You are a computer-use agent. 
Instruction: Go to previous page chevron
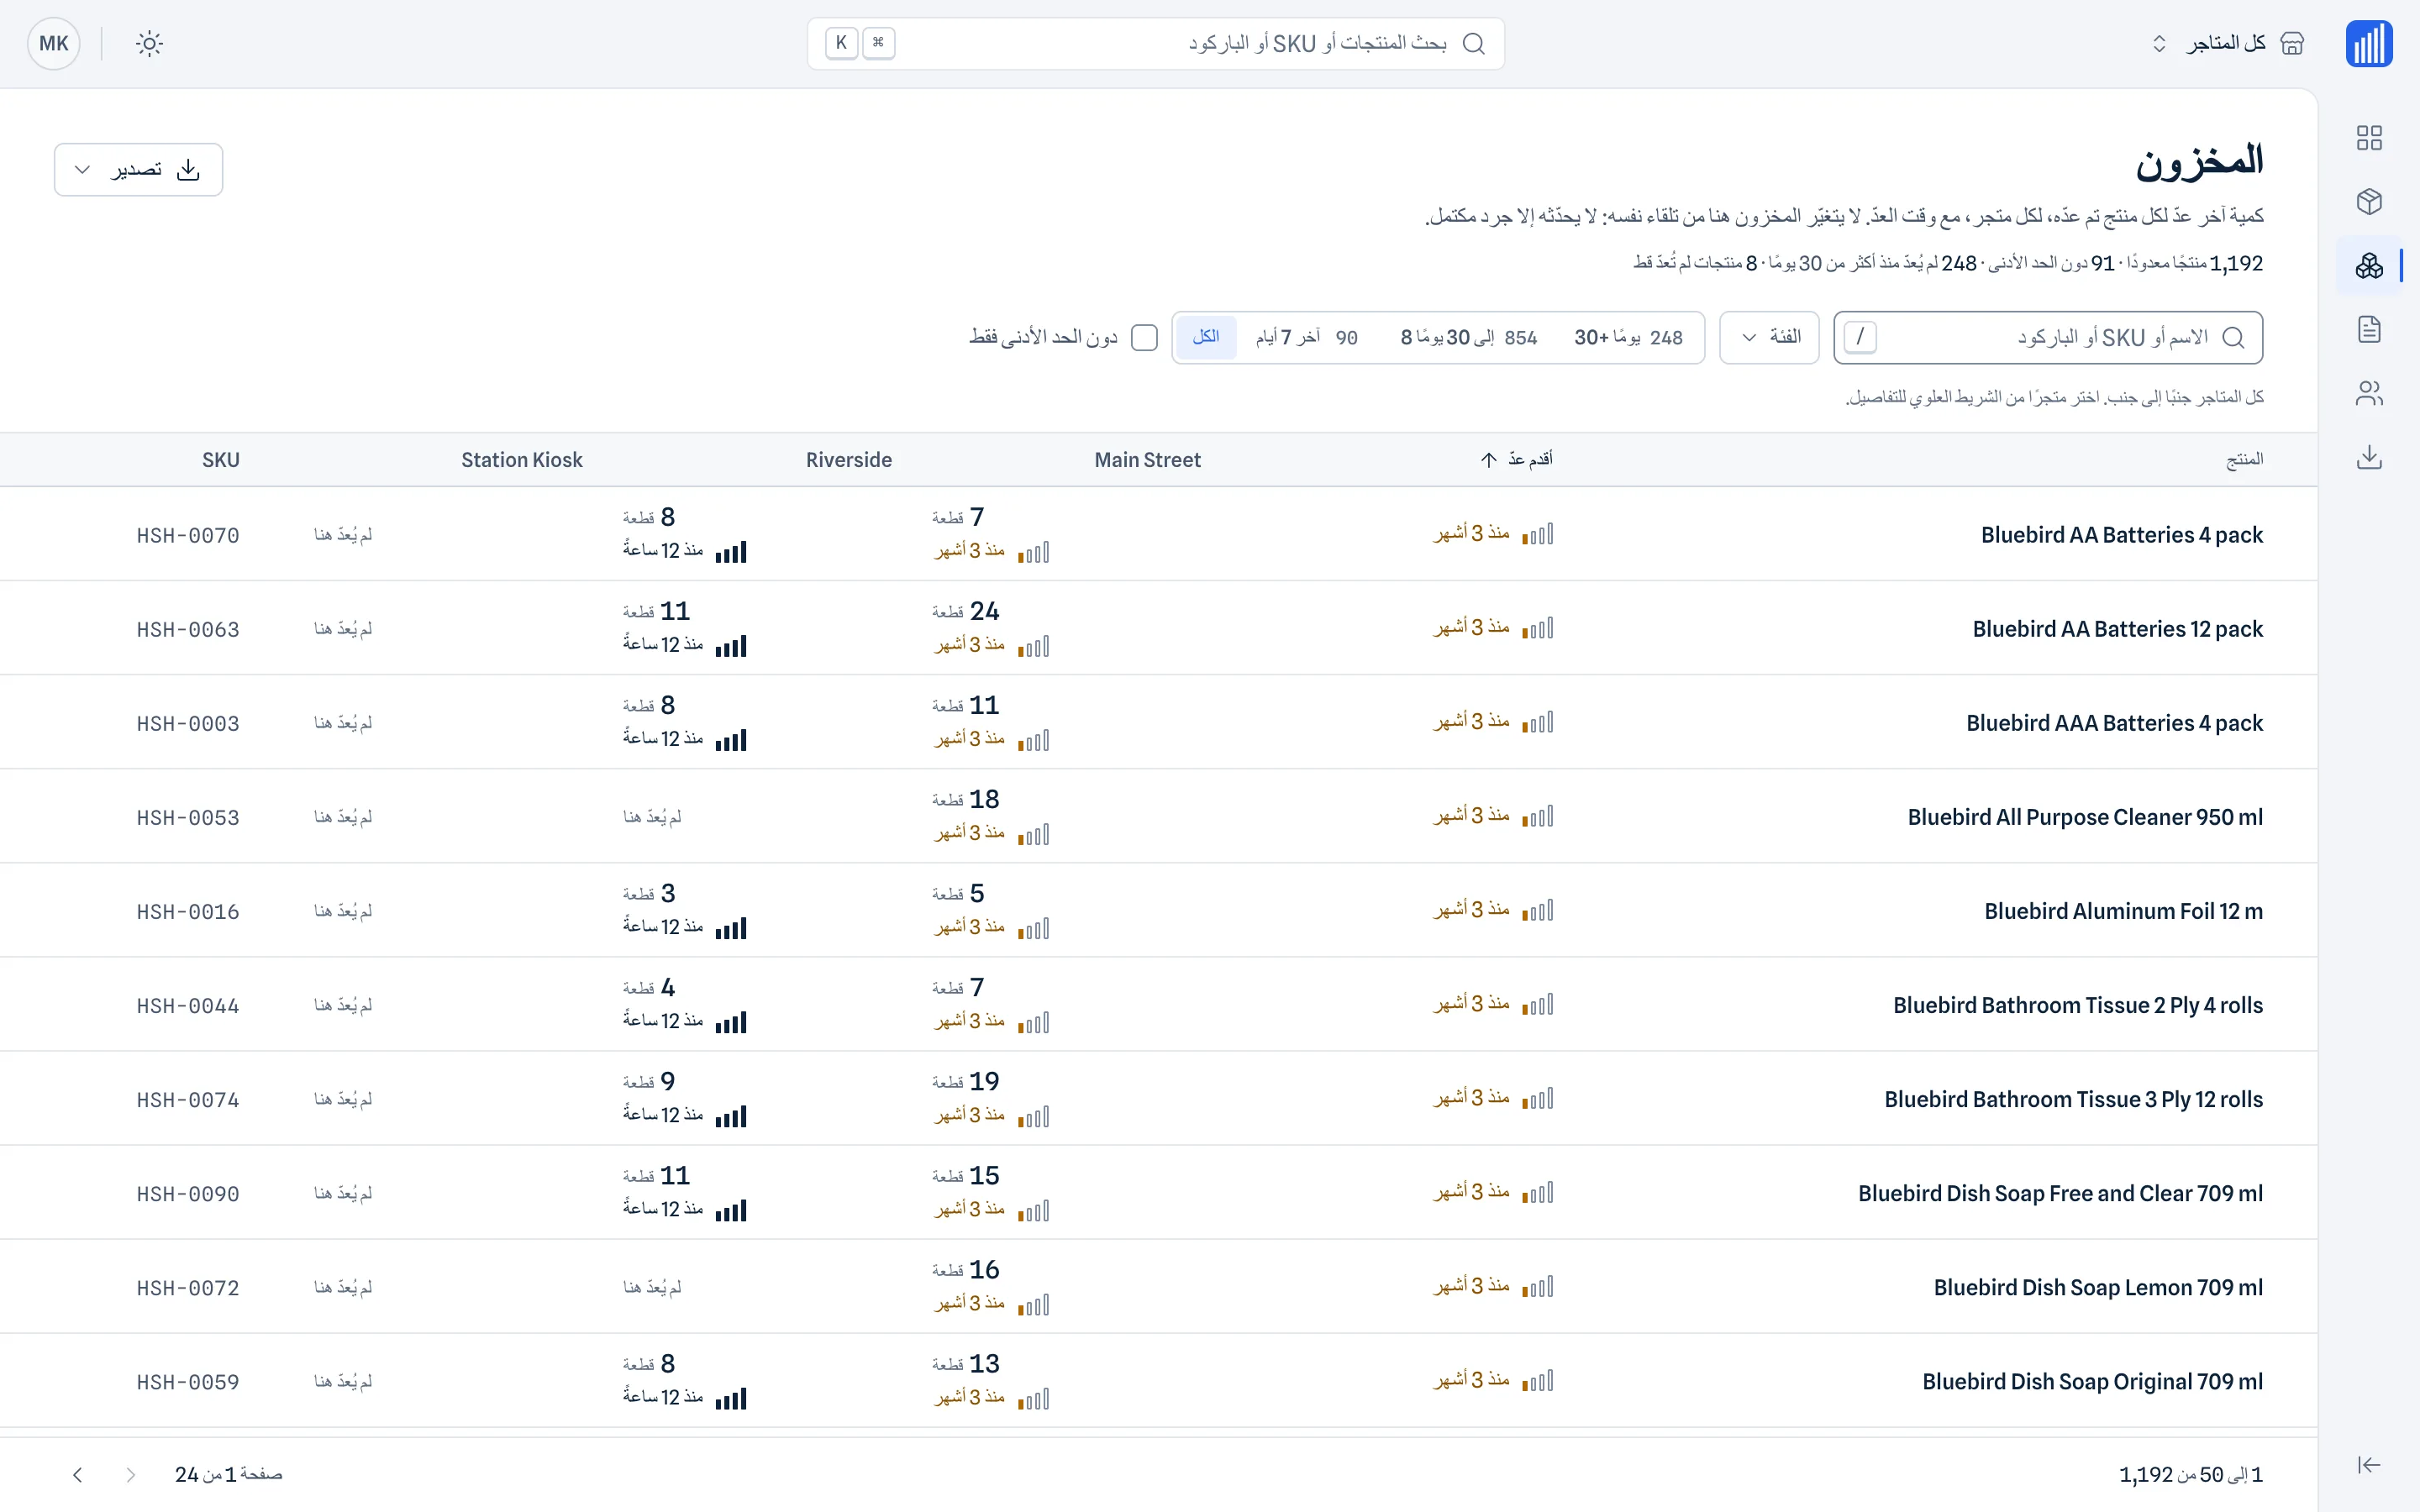pos(130,1475)
